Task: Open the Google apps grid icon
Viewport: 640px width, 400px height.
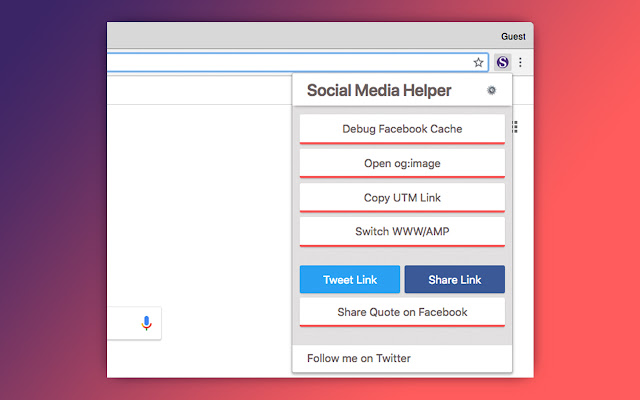Action: pos(515,127)
